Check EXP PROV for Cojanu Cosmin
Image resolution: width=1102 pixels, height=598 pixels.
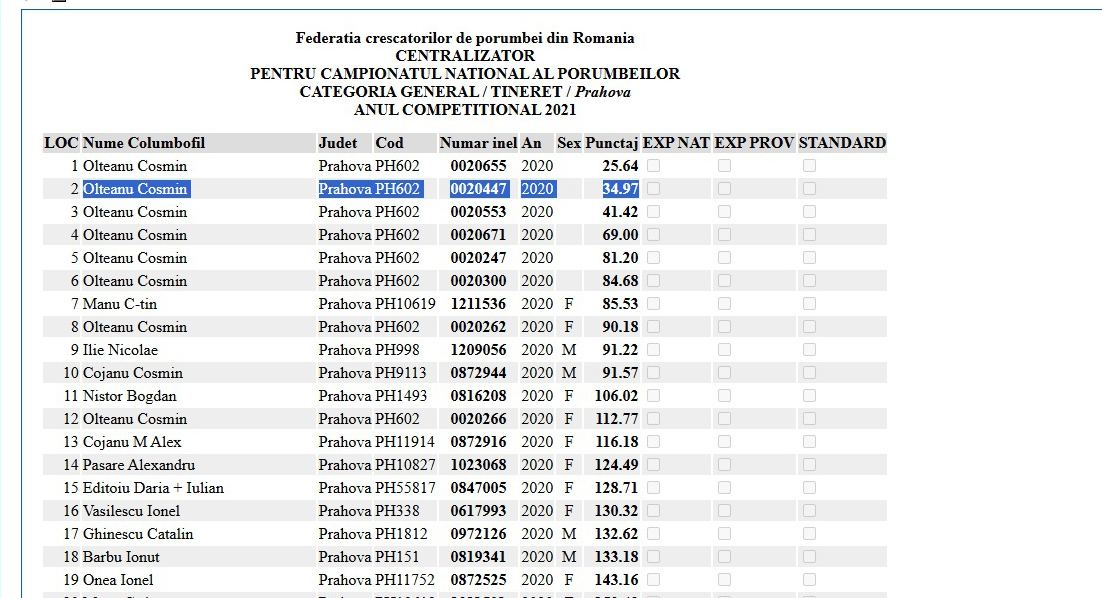coord(724,373)
